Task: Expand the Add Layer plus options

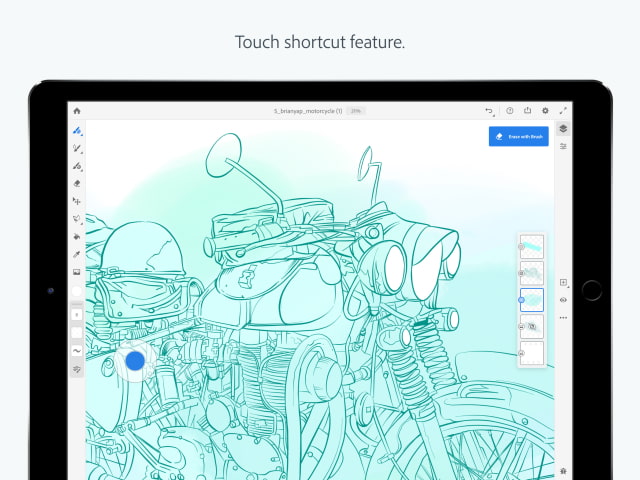Action: (x=563, y=283)
